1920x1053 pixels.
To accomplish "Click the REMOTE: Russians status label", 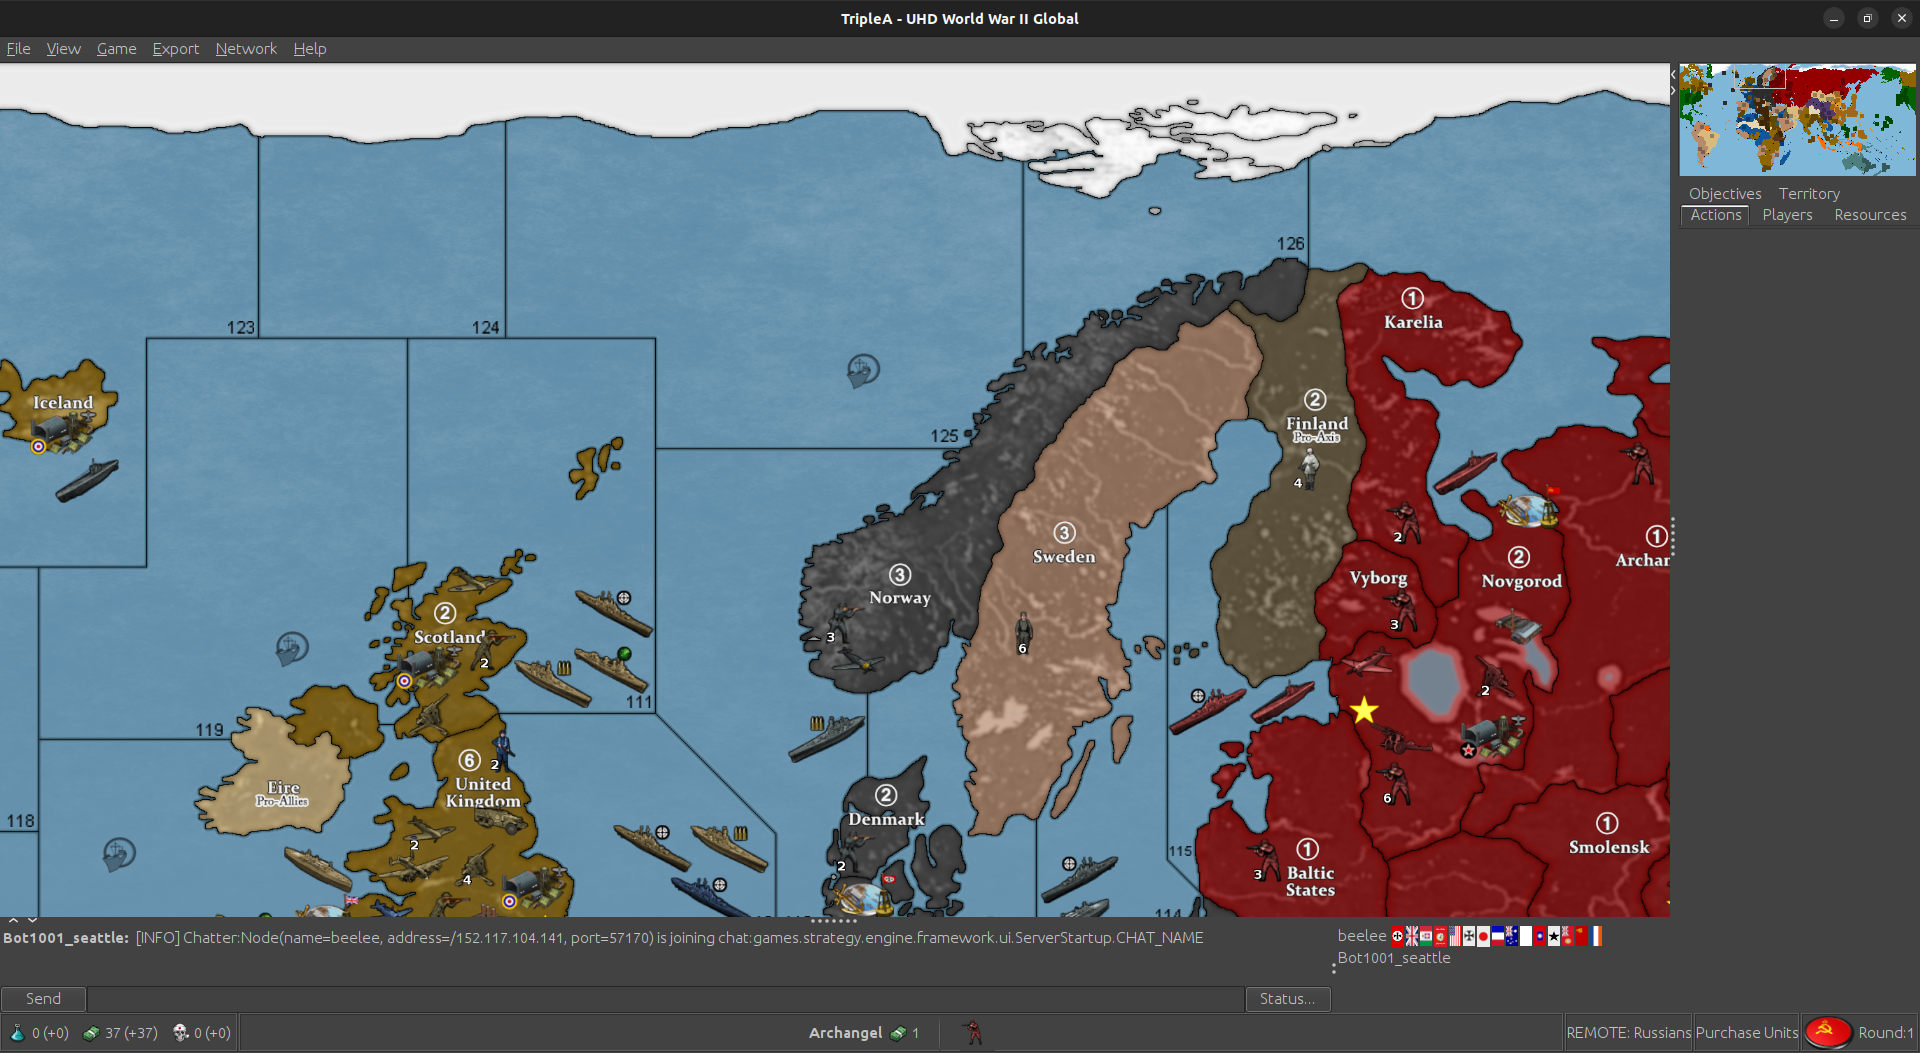I will 1628,1032.
